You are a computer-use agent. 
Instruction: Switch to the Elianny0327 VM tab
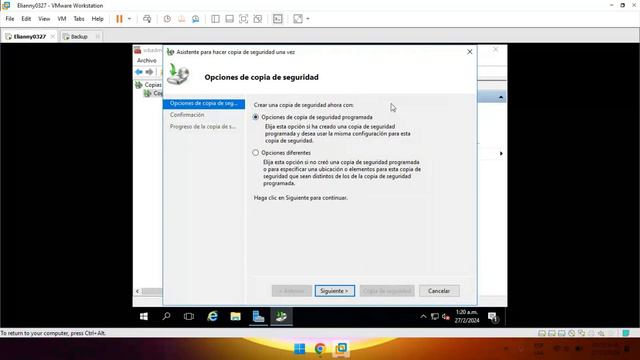[29, 36]
